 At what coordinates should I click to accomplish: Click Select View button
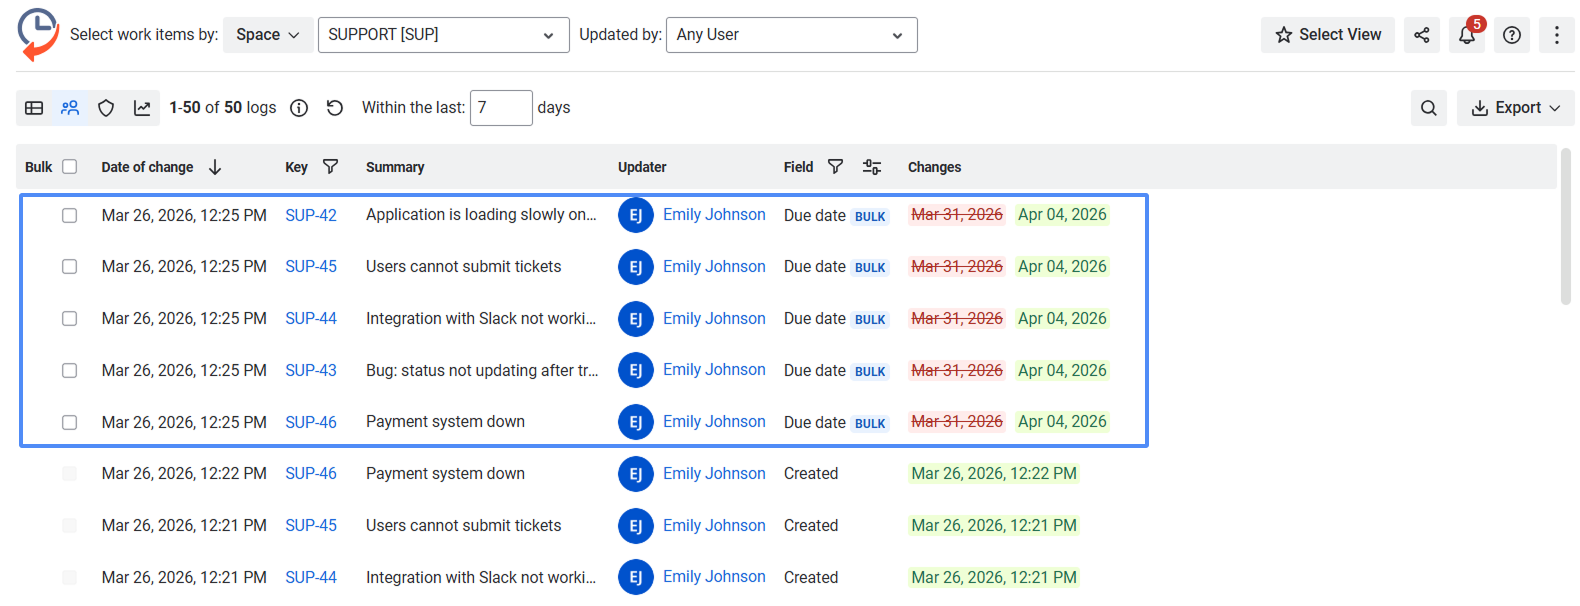(x=1327, y=35)
